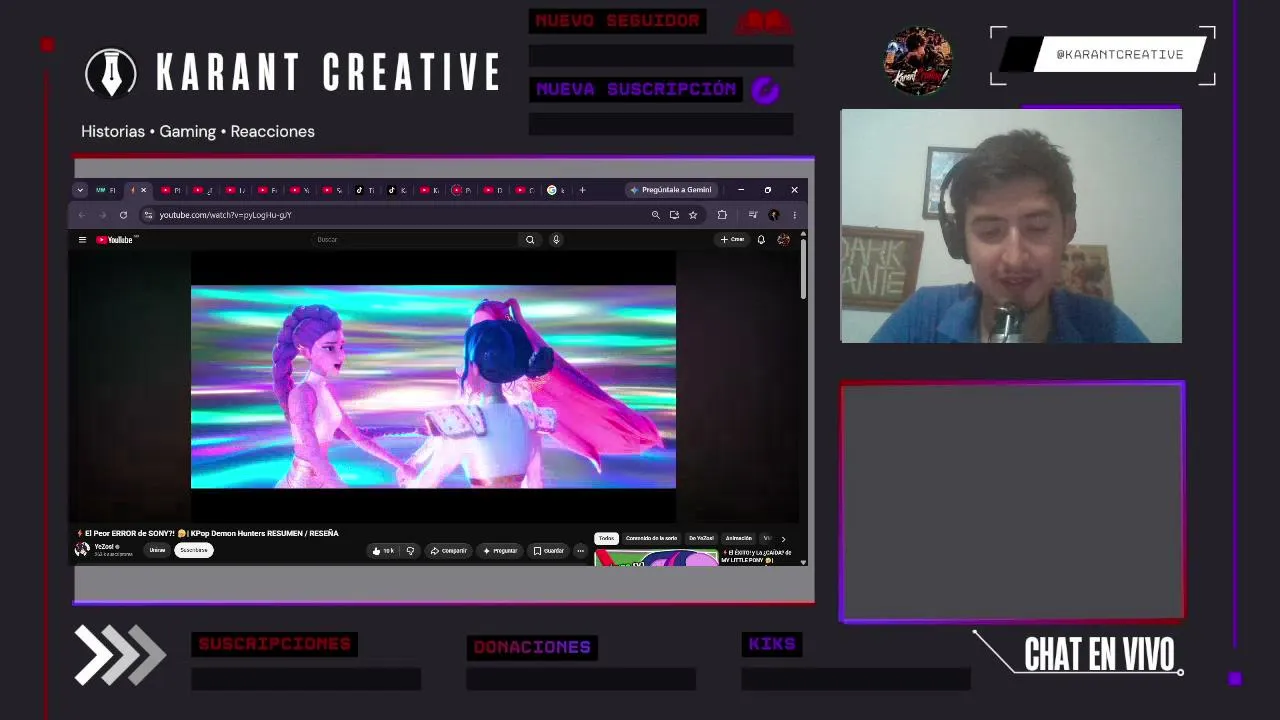
Task: Open Chrome media controls icon
Action: click(753, 215)
